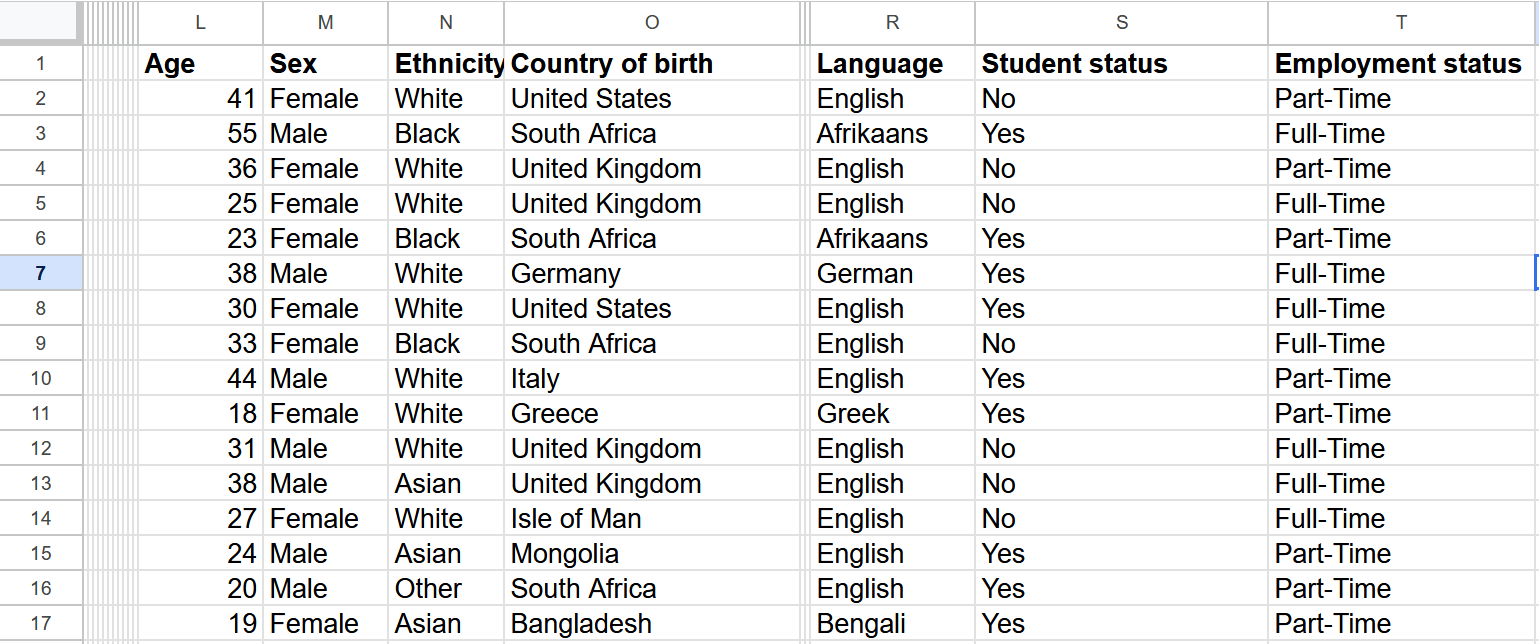Select row header 7

pyautogui.click(x=40, y=273)
